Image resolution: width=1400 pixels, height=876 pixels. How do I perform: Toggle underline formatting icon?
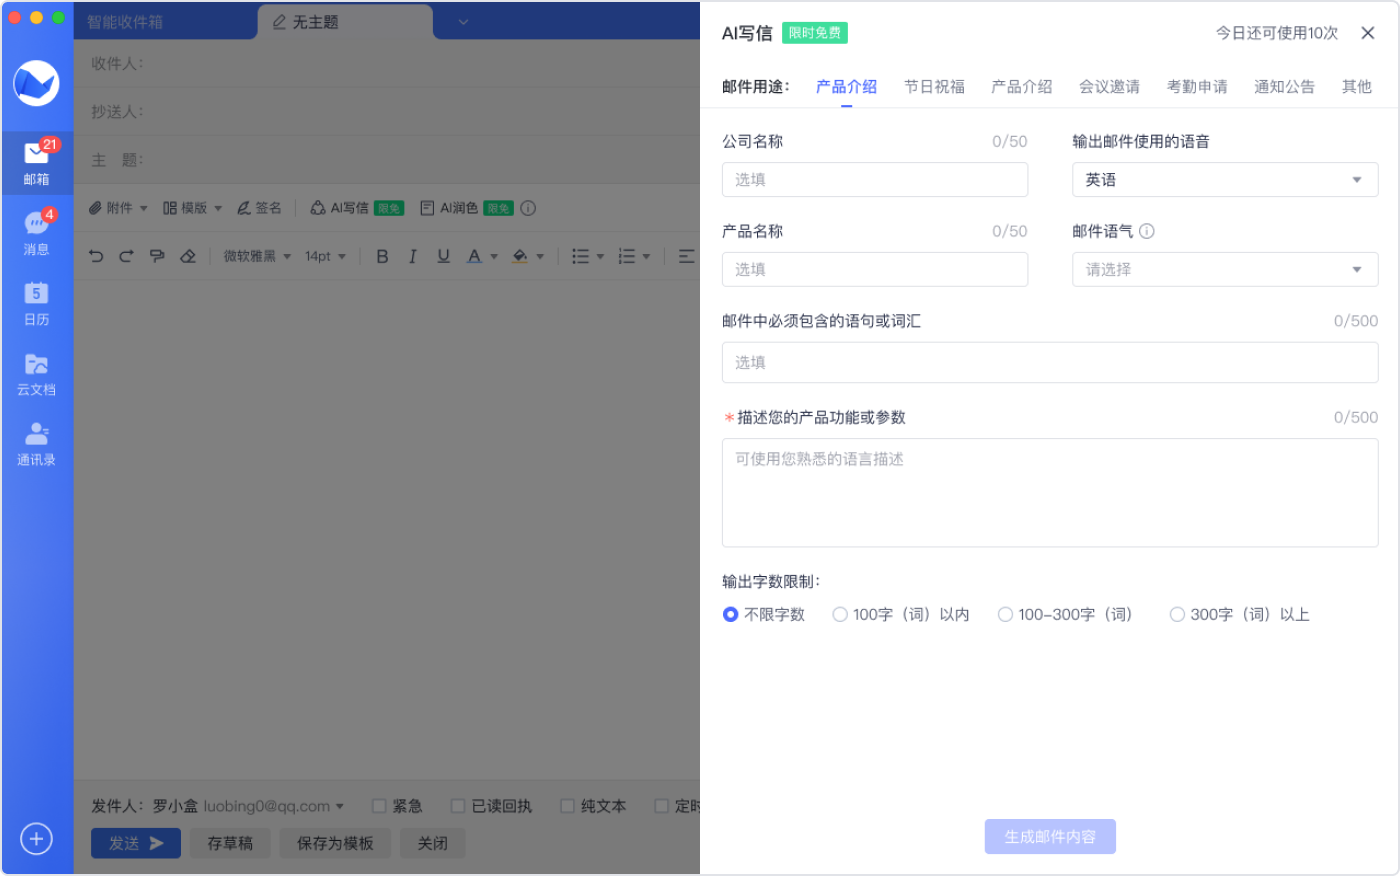[443, 256]
